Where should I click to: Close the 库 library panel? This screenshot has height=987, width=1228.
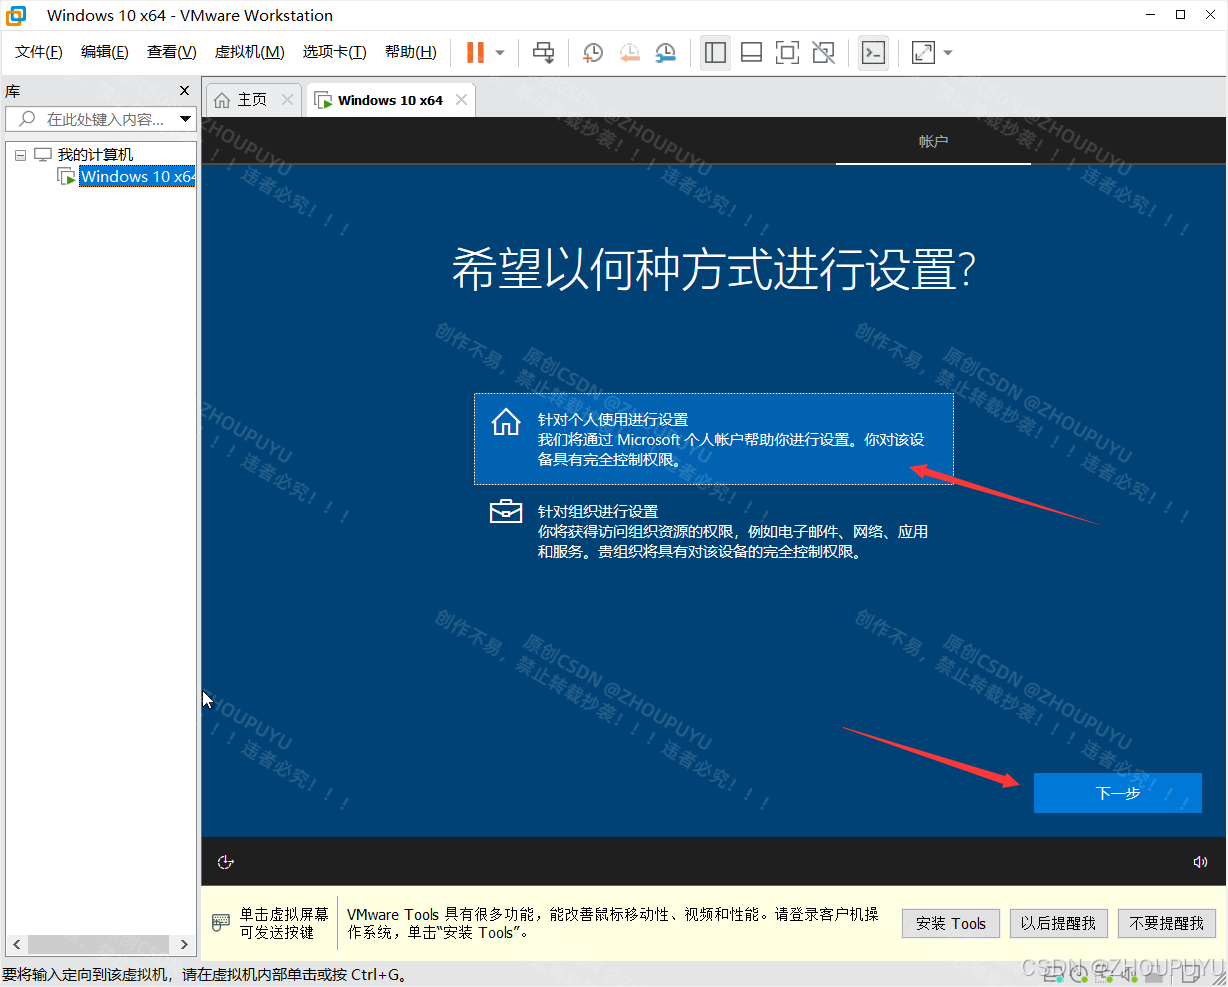click(184, 91)
